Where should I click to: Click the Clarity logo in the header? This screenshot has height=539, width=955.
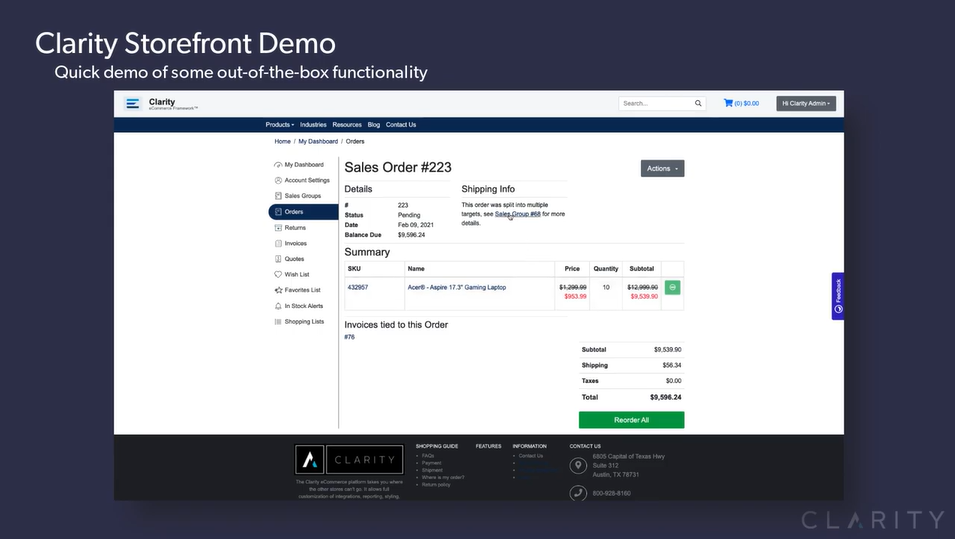point(161,104)
